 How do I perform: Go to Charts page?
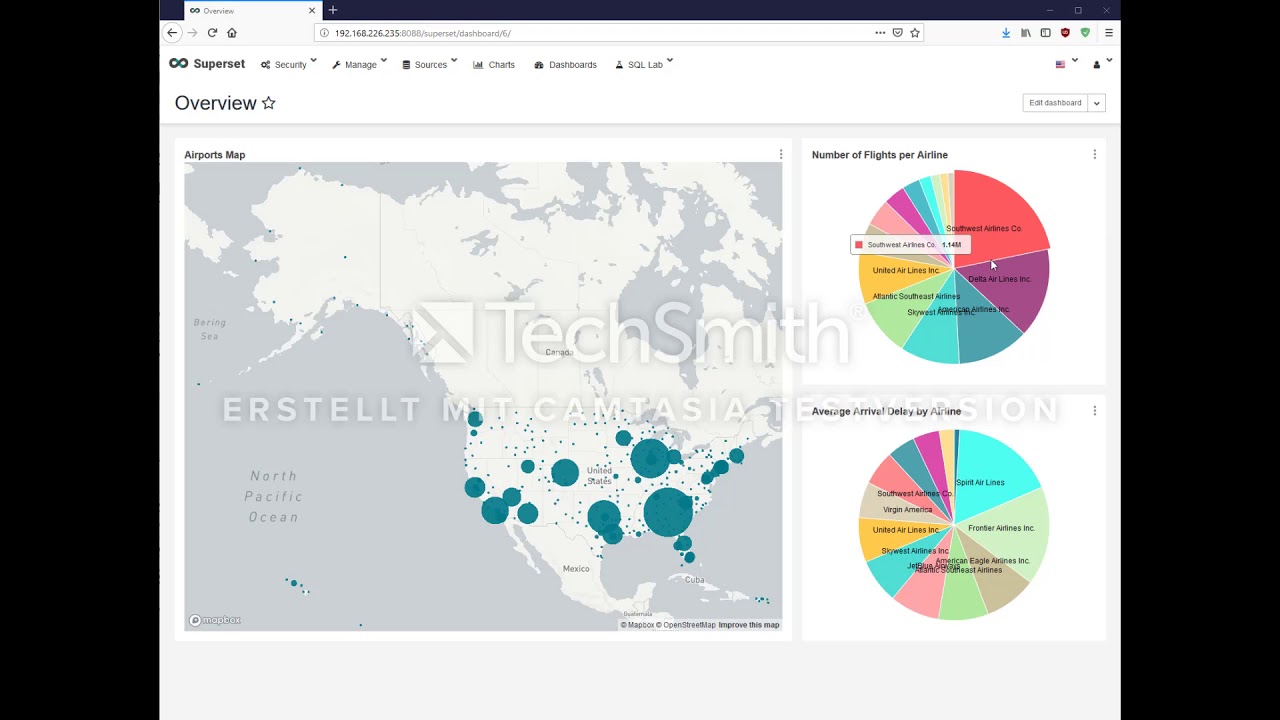coord(494,65)
